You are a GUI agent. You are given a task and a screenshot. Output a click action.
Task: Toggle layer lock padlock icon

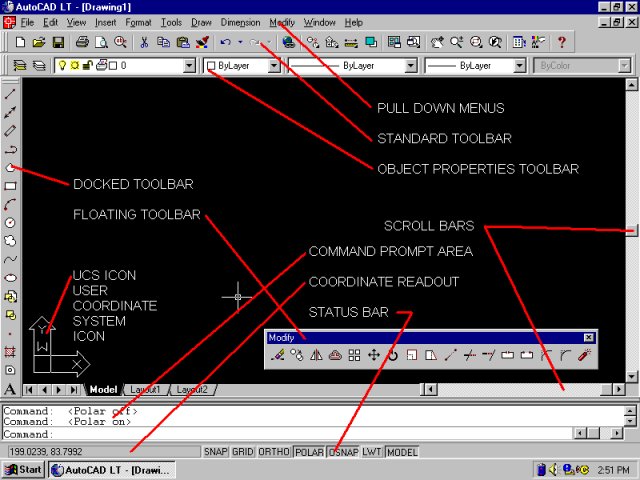[87, 65]
